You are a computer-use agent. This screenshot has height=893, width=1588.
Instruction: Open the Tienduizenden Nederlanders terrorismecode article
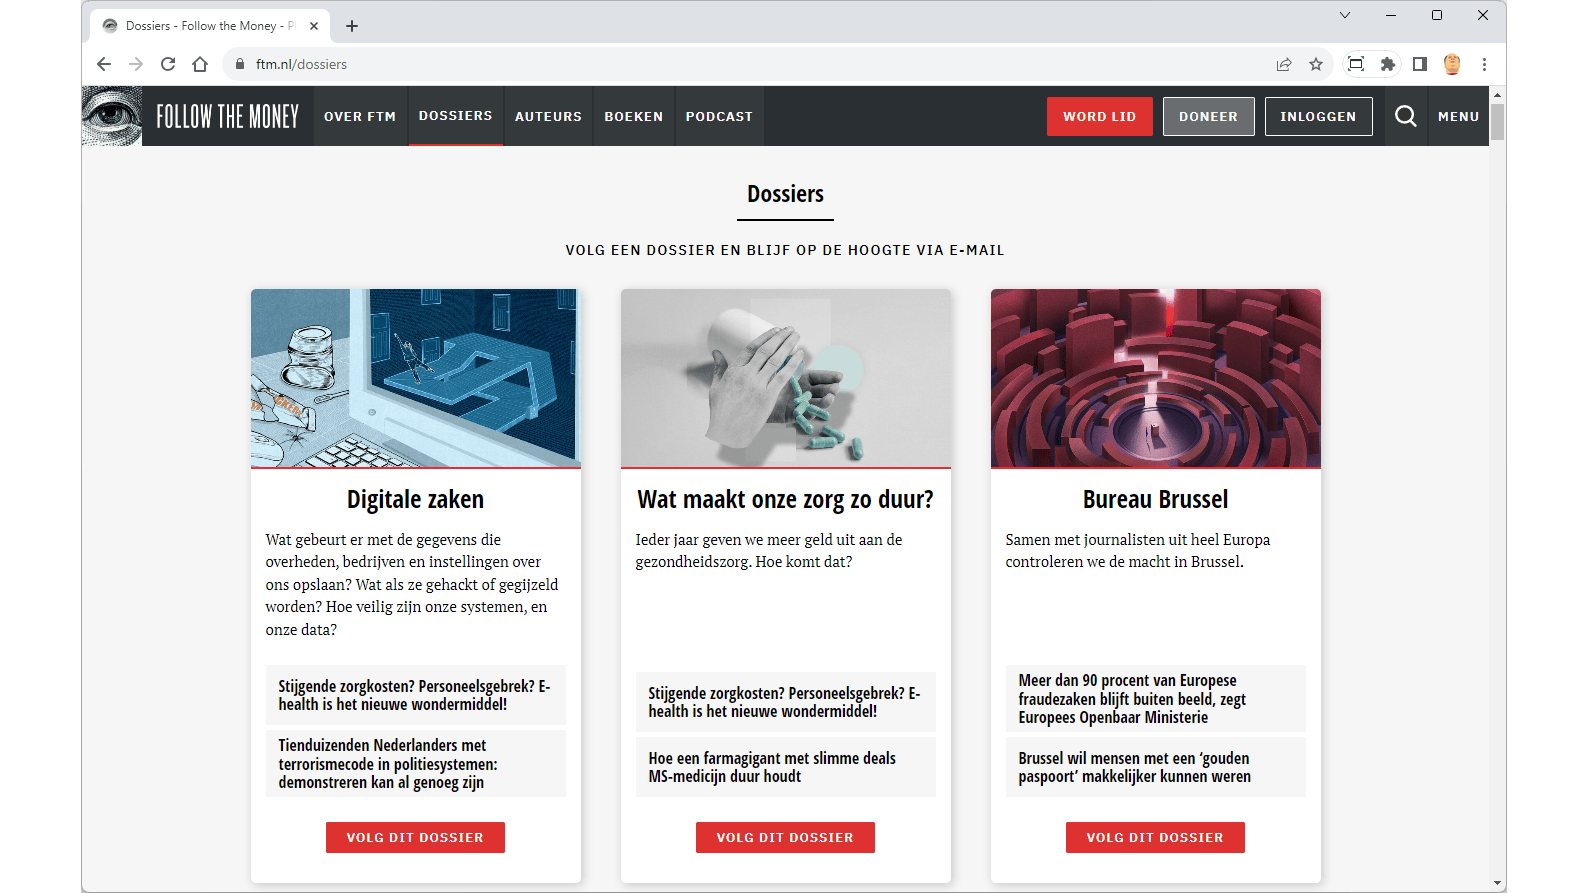(416, 764)
